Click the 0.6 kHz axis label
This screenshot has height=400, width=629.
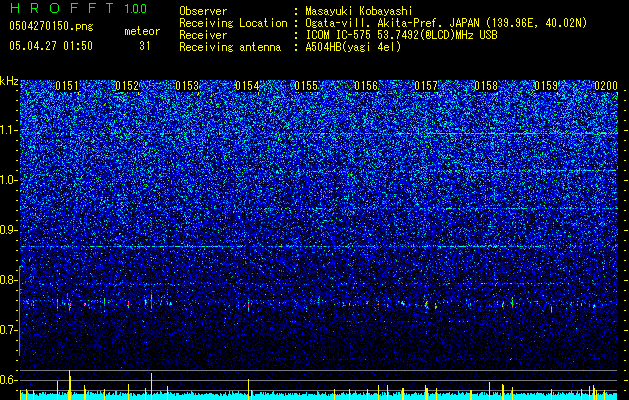pyautogui.click(x=8, y=380)
